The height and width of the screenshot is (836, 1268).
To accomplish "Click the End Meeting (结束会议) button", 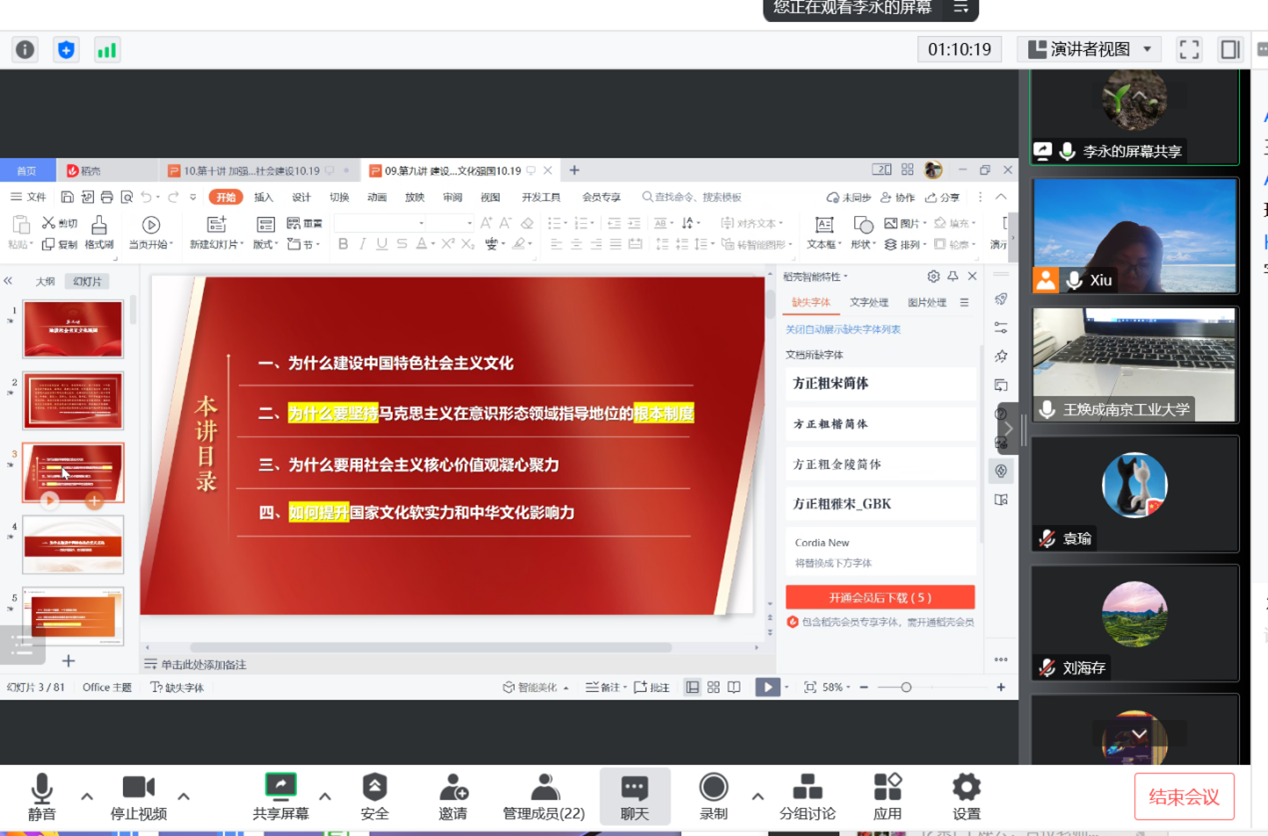I will coord(1184,797).
